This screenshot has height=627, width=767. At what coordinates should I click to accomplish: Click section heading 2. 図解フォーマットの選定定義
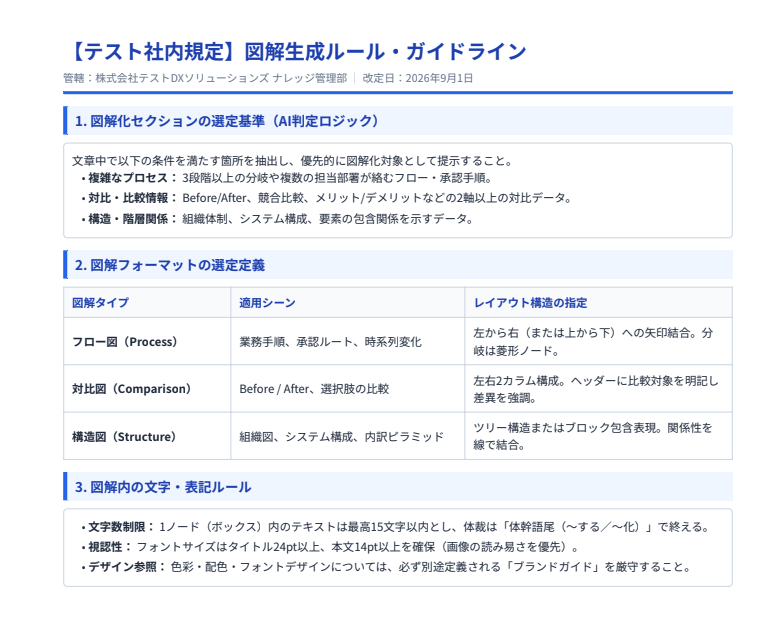click(170, 265)
